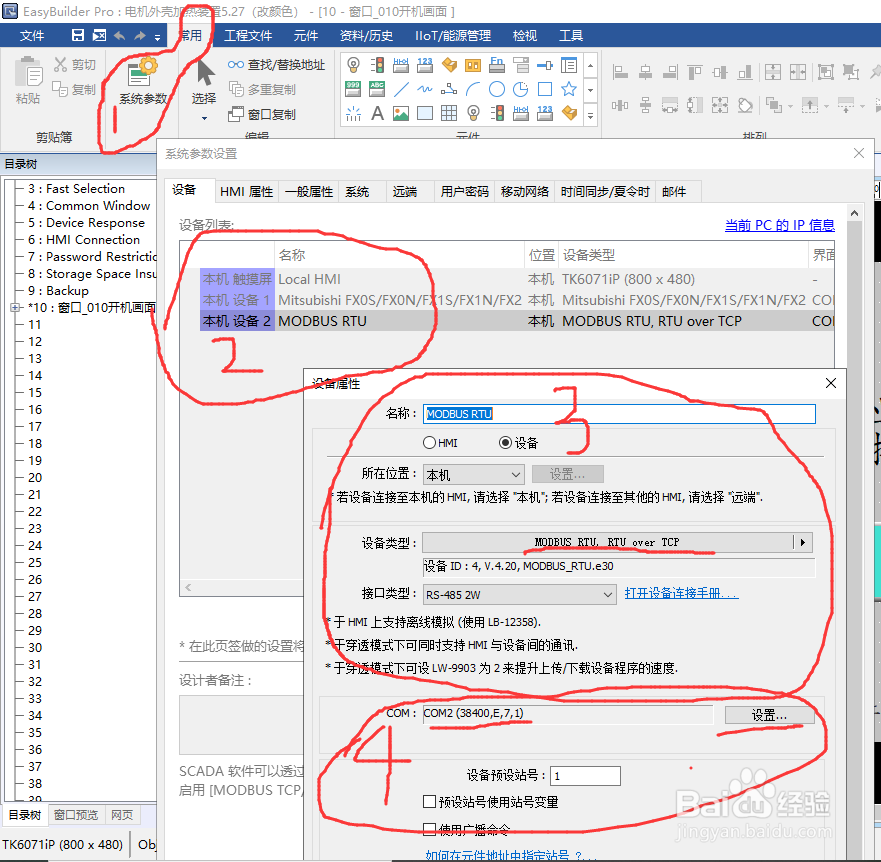Viewport: 881px width, 862px height.
Task: Open 所在位置 location dropdown
Action: coord(473,475)
